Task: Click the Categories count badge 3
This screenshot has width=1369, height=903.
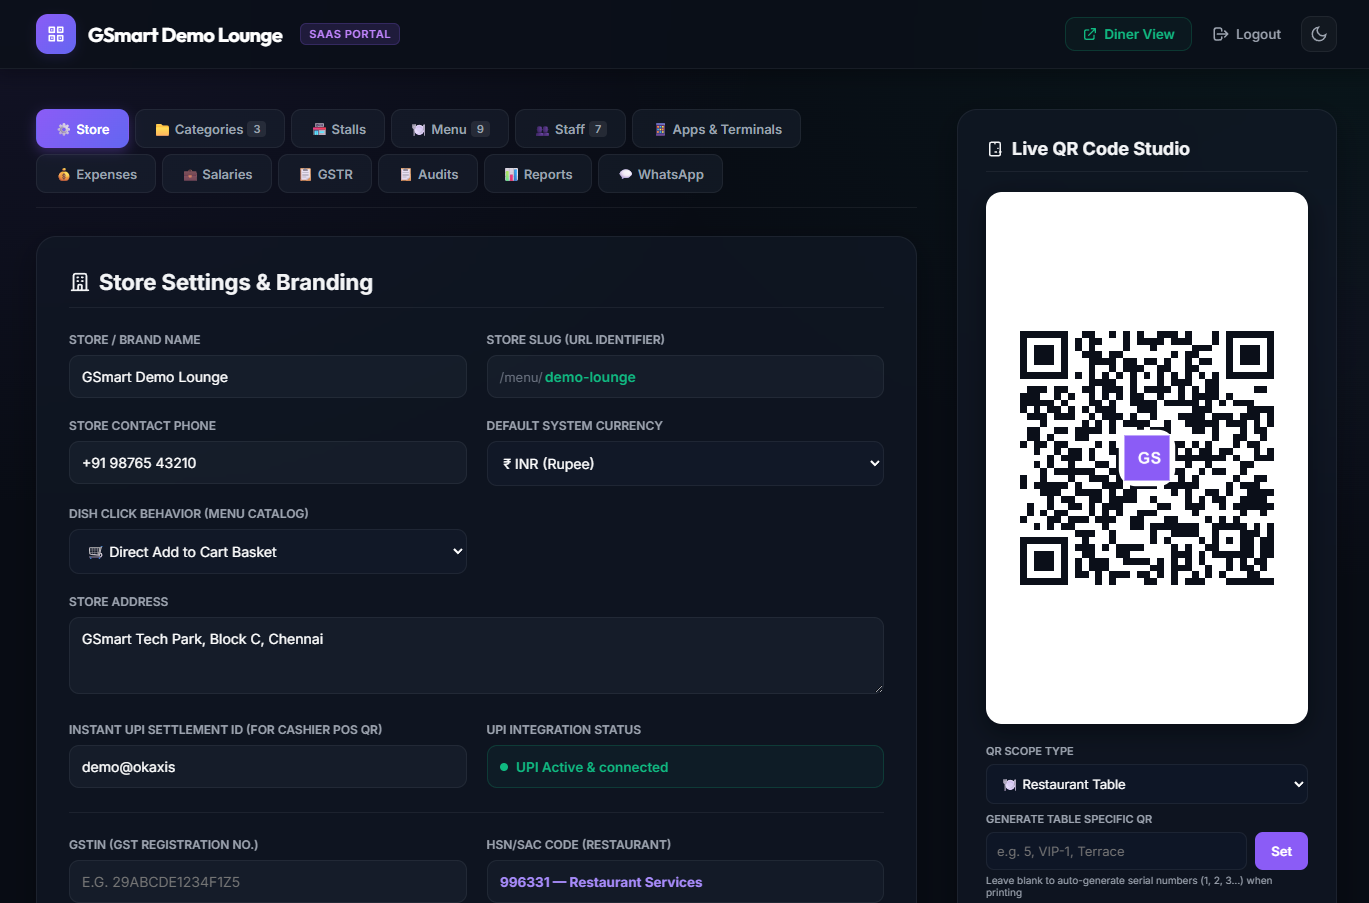Action: click(x=257, y=129)
